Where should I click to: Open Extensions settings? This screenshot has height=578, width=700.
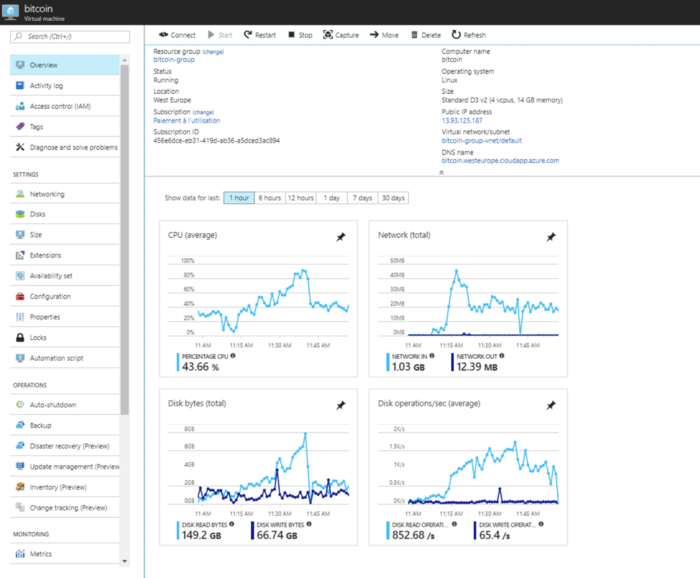point(65,255)
